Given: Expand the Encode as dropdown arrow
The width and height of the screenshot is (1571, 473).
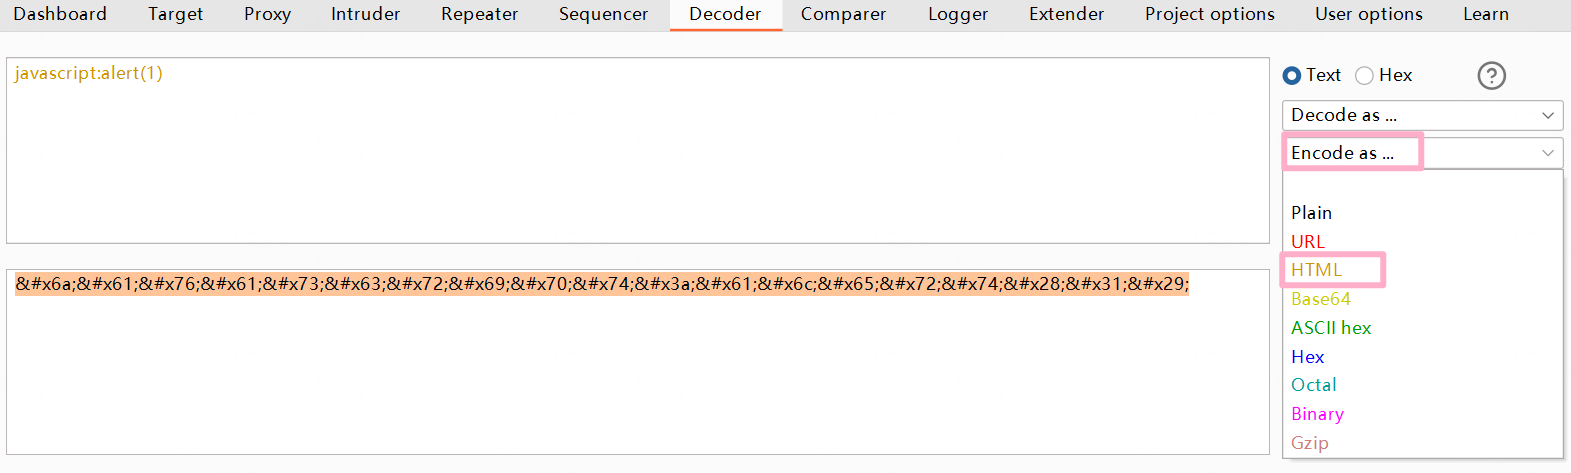Looking at the screenshot, I should pyautogui.click(x=1548, y=153).
